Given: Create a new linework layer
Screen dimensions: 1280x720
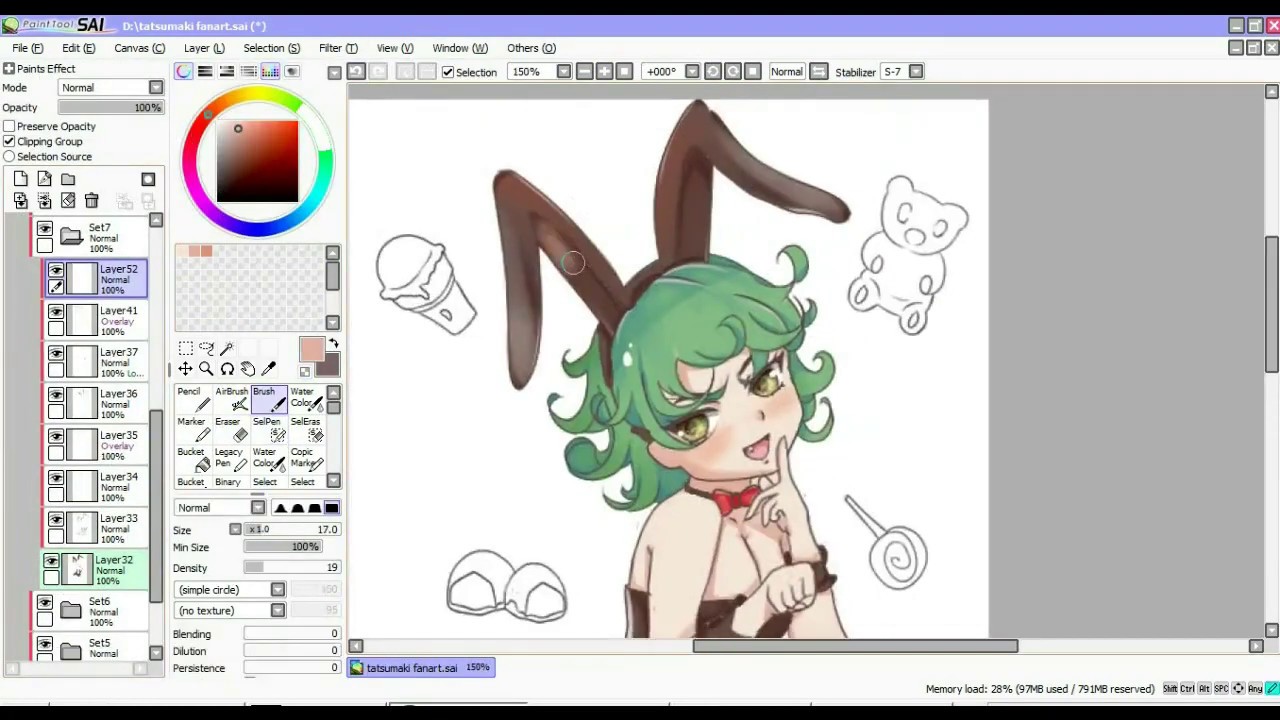Looking at the screenshot, I should pyautogui.click(x=44, y=179).
